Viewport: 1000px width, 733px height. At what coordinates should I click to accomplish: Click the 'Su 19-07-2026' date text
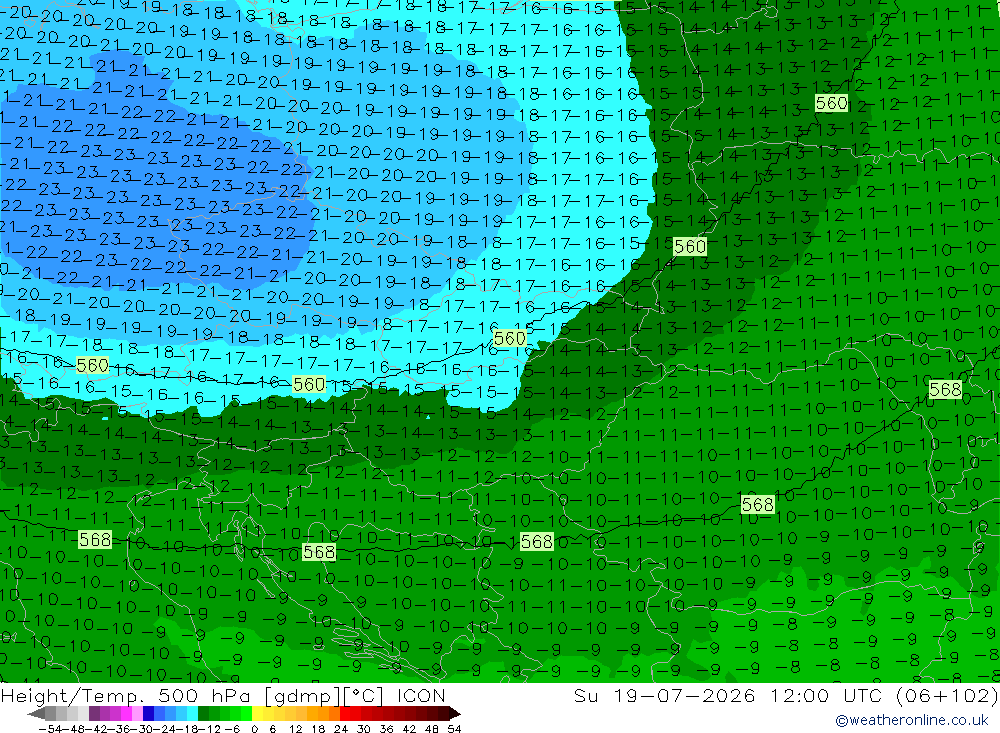click(x=665, y=695)
